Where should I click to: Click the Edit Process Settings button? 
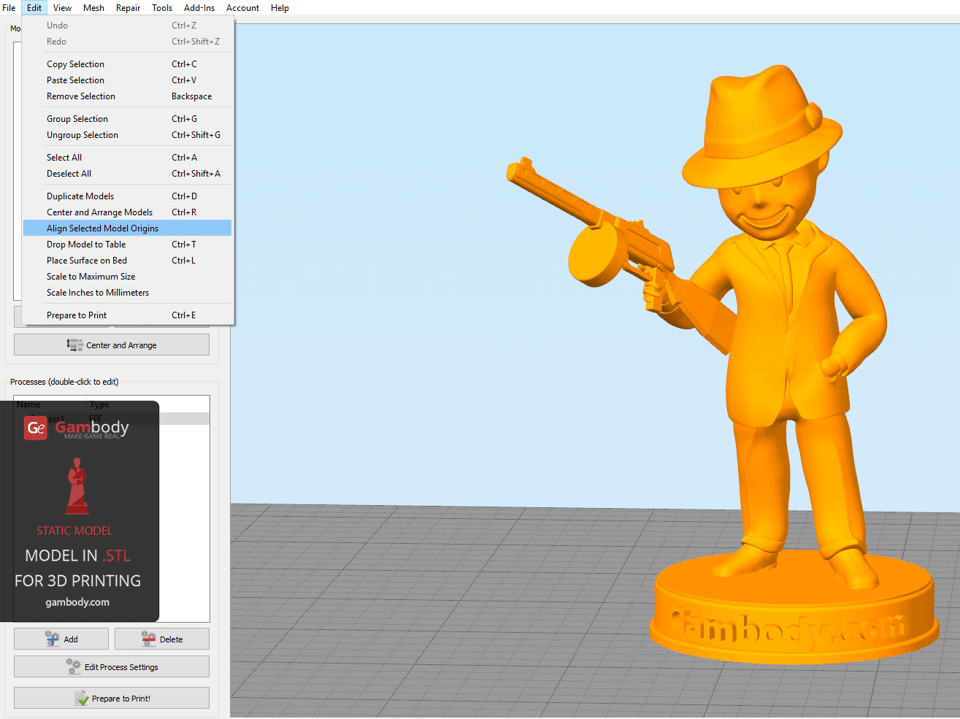[110, 666]
